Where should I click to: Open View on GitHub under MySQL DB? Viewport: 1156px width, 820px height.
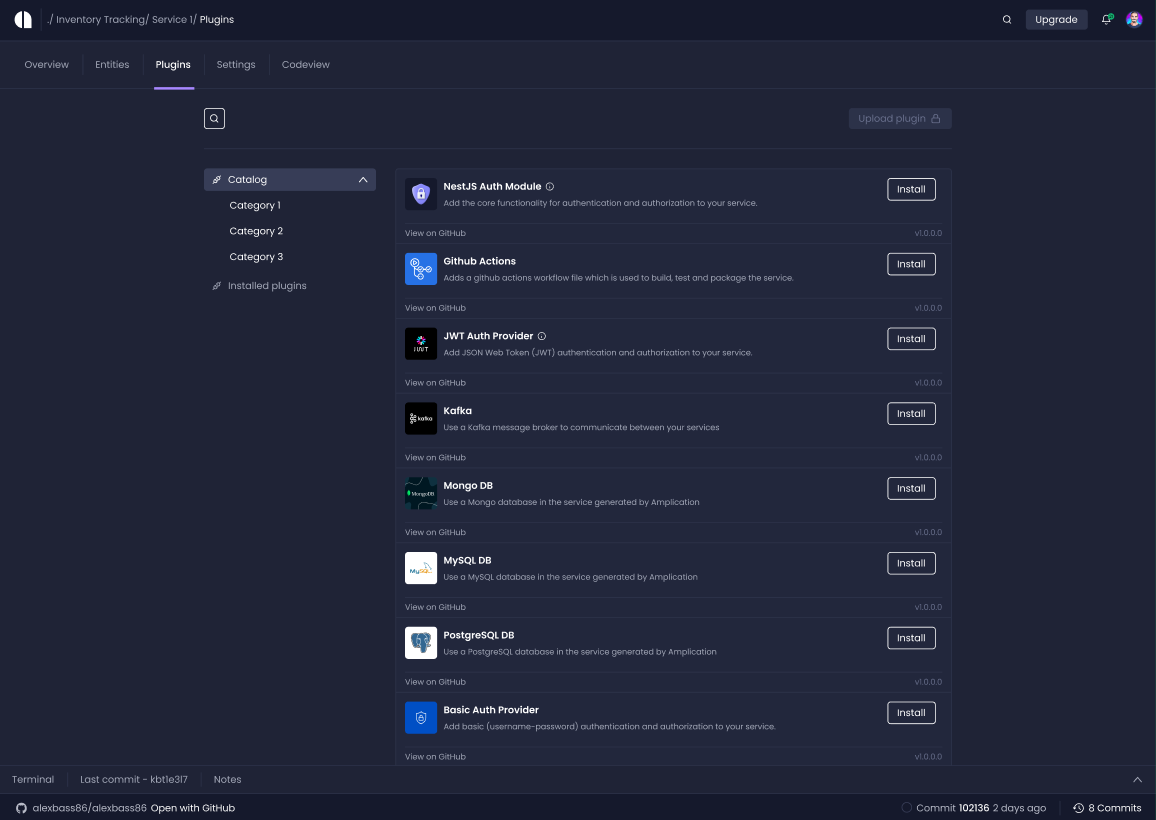click(x=435, y=606)
